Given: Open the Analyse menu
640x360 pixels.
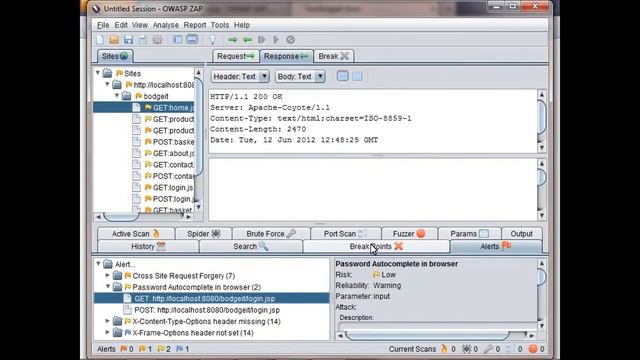Looking at the screenshot, I should (x=166, y=25).
